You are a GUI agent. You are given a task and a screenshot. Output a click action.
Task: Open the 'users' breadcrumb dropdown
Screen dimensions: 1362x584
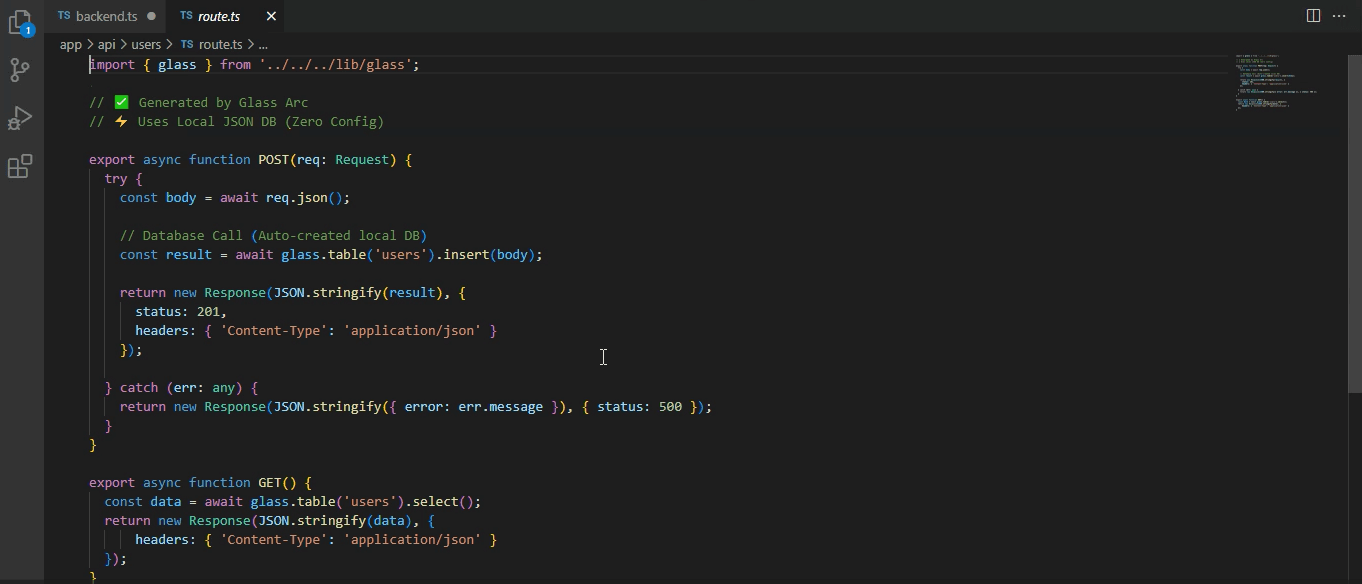(146, 44)
